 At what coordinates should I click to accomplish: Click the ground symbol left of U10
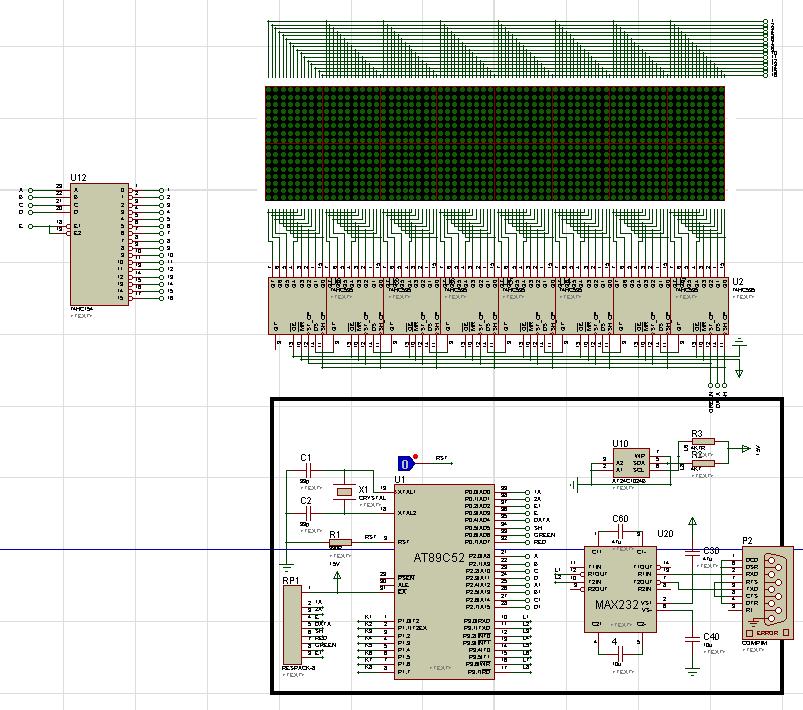574,485
